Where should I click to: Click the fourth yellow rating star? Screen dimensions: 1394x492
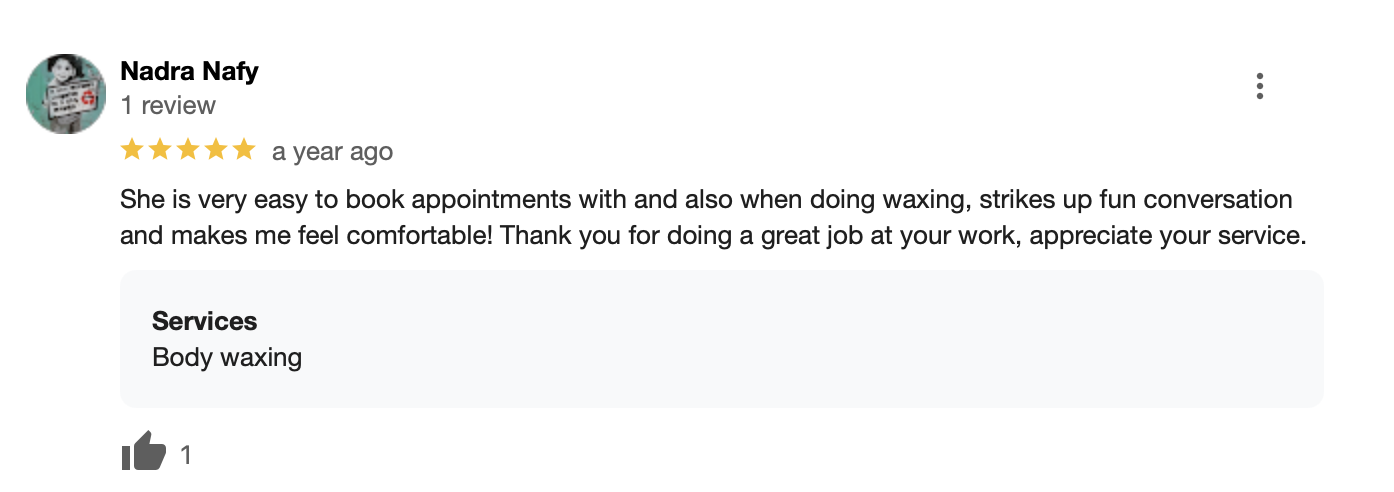[216, 150]
